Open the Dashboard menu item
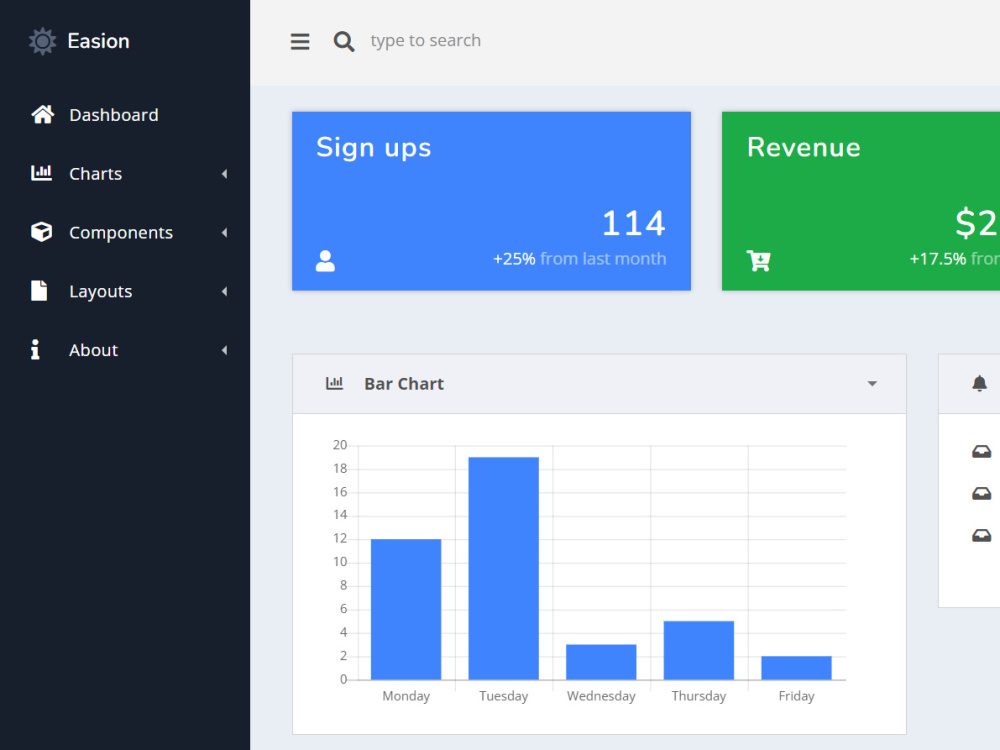 pyautogui.click(x=125, y=115)
